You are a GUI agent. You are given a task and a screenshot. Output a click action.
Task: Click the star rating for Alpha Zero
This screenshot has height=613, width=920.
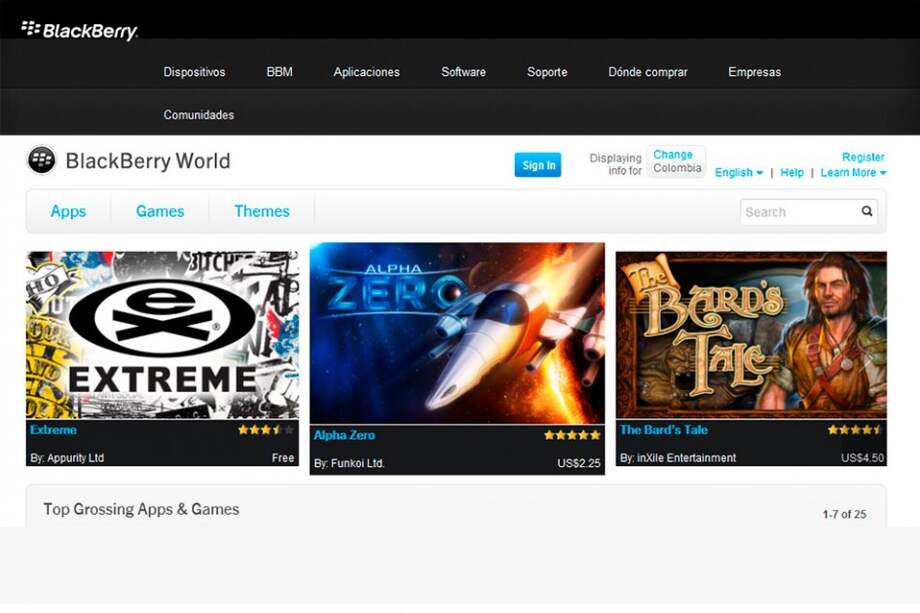pos(571,435)
